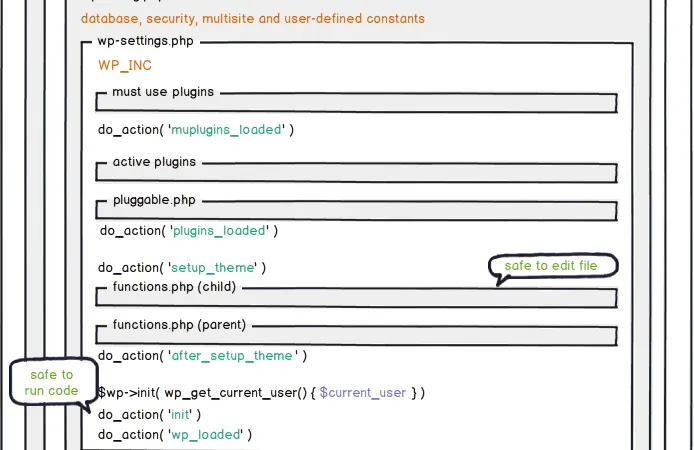Viewport: 694px width, 450px height.
Task: Click the safe to edit file bubble
Action: coord(552,266)
